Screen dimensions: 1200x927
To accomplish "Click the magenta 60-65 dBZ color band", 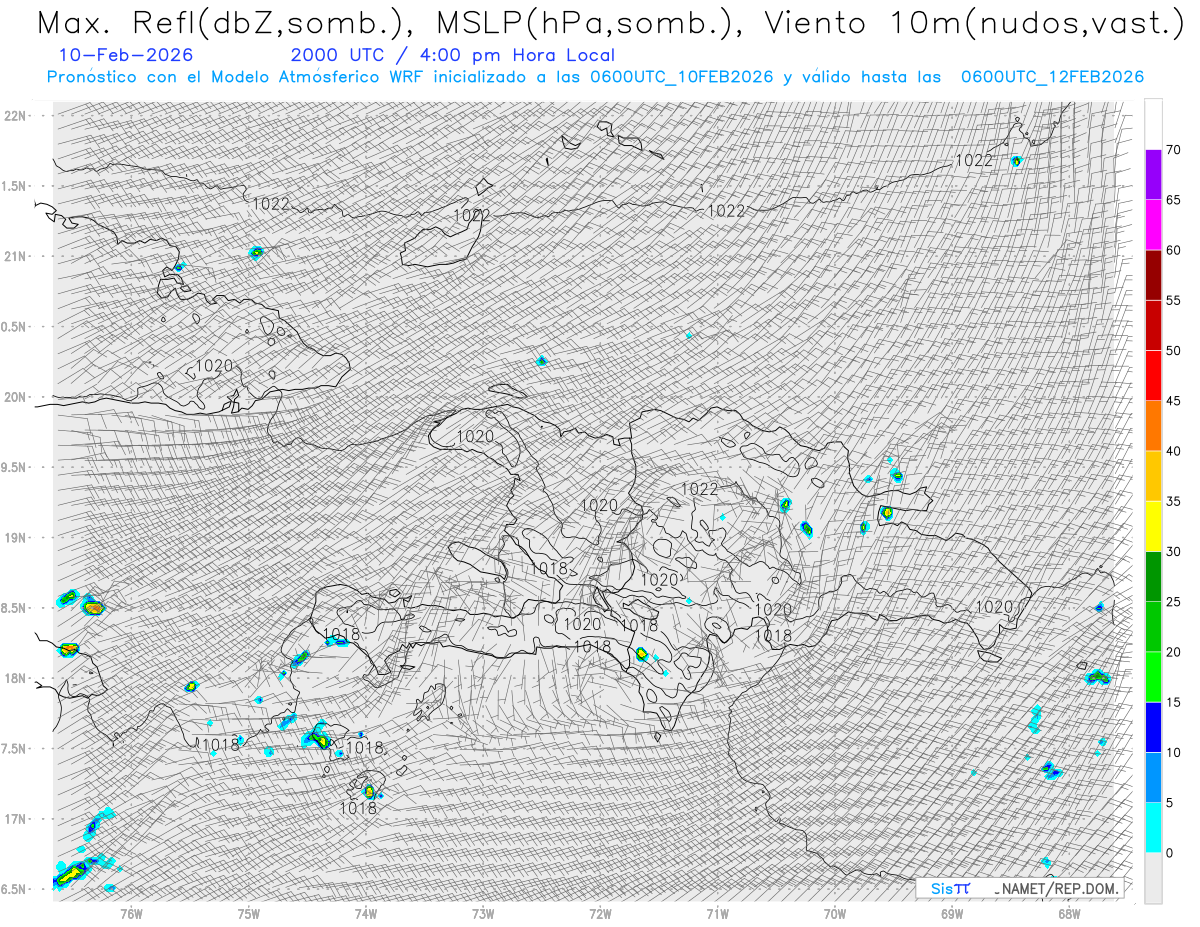I will (x=1153, y=225).
